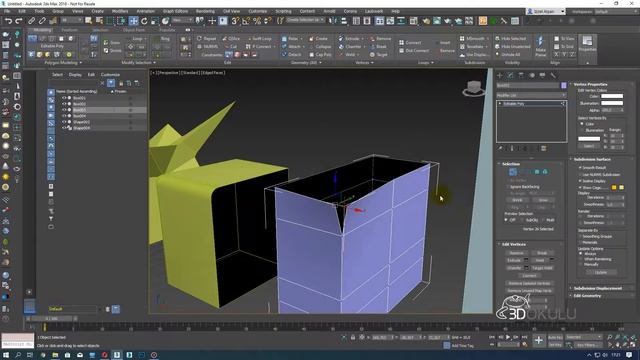
Task: Click the Unhide All button
Action: coord(508,54)
